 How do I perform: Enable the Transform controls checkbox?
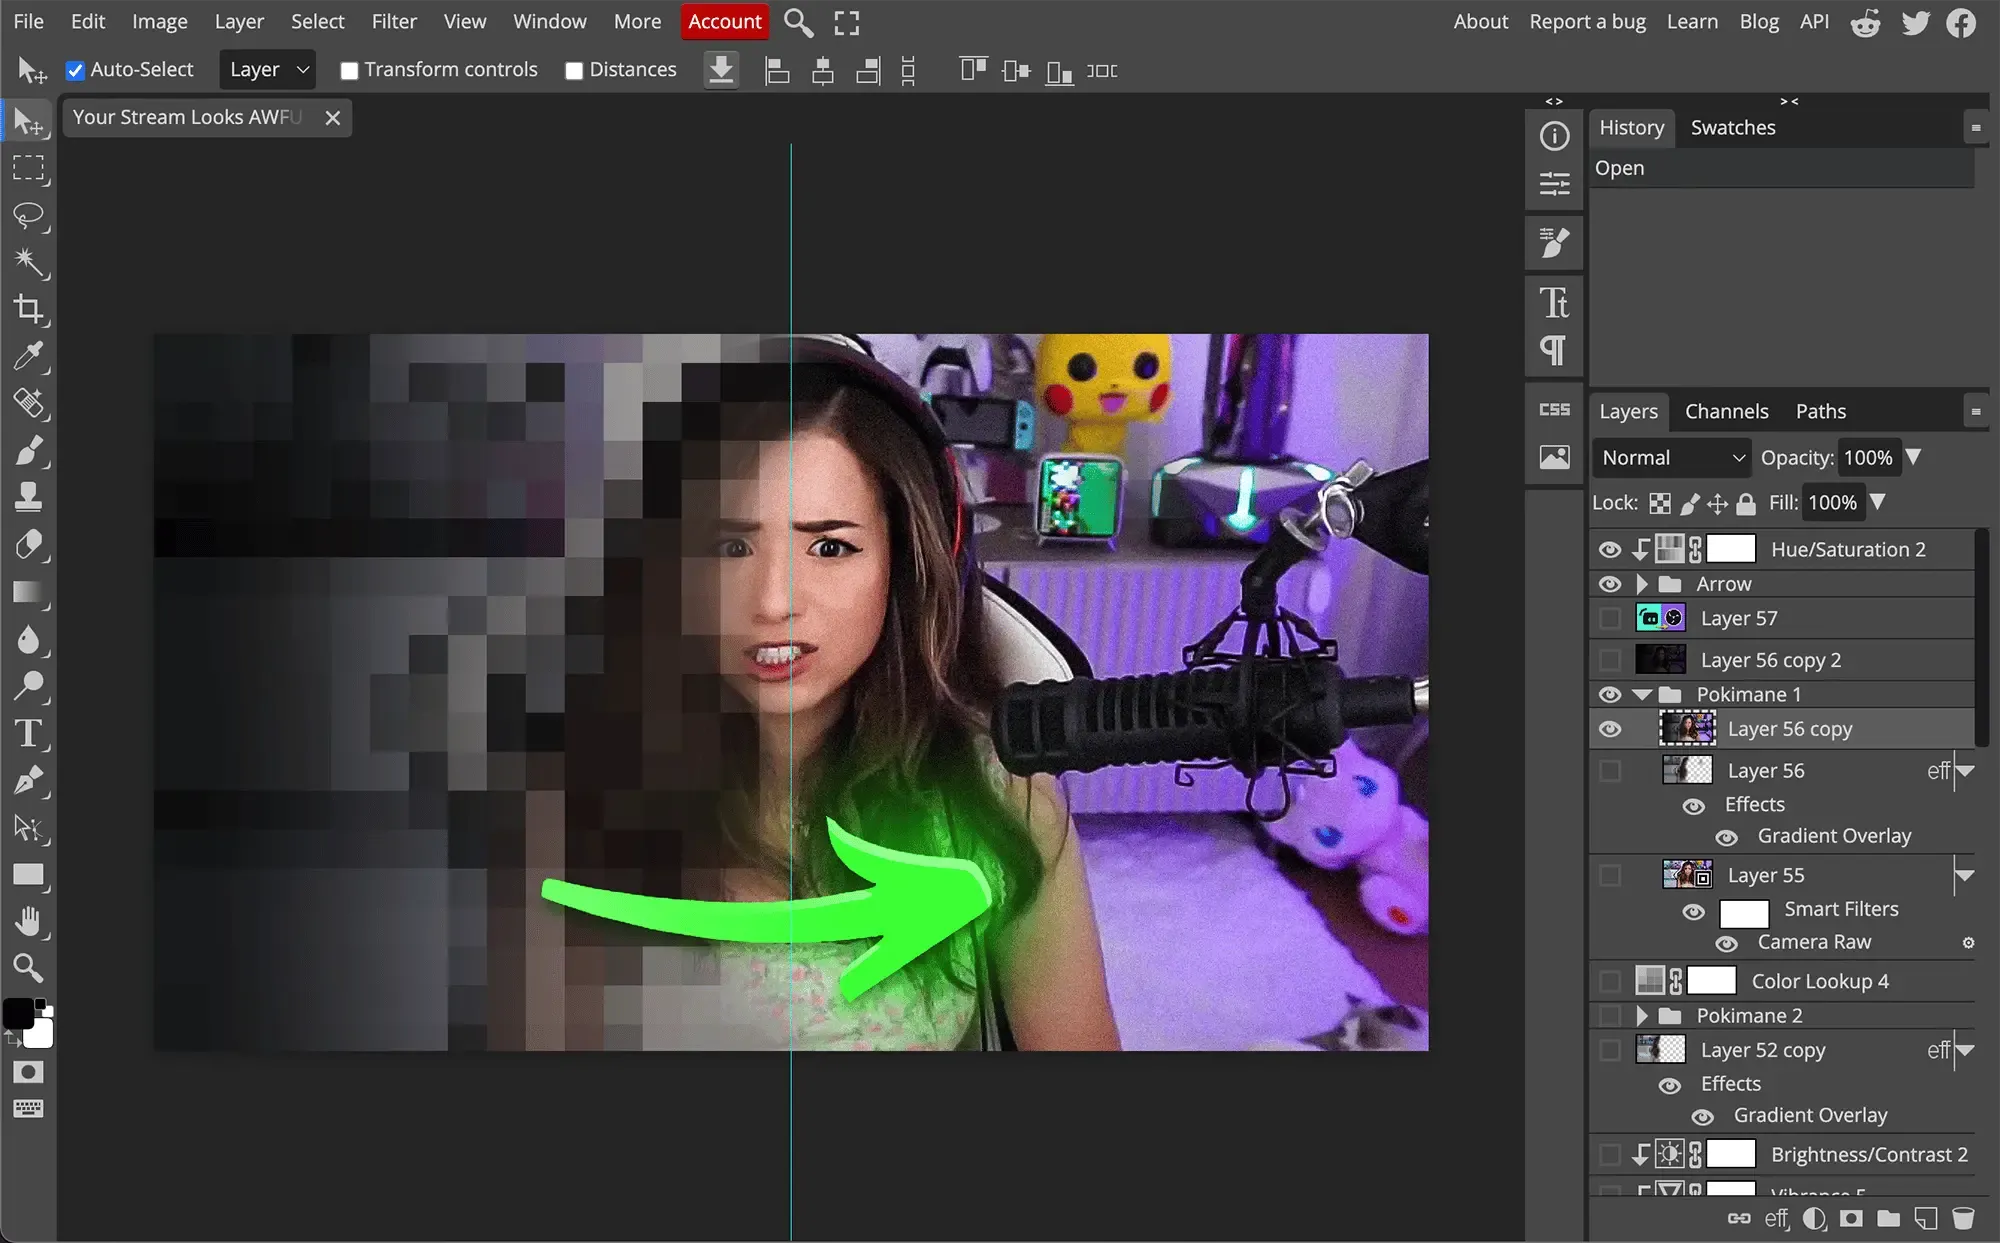coord(349,70)
